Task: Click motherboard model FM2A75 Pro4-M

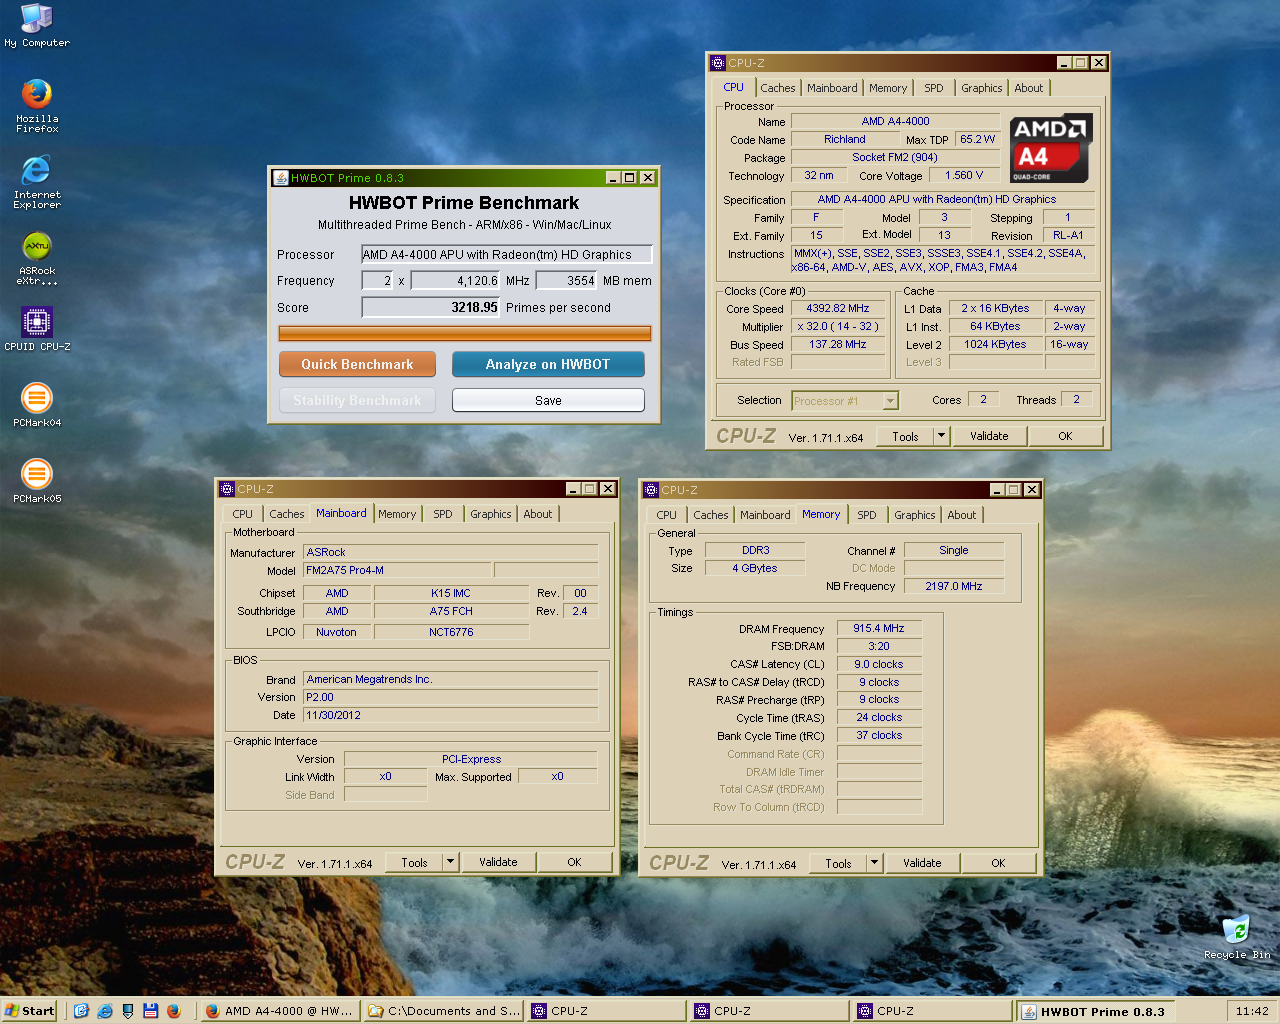Action: (397, 570)
